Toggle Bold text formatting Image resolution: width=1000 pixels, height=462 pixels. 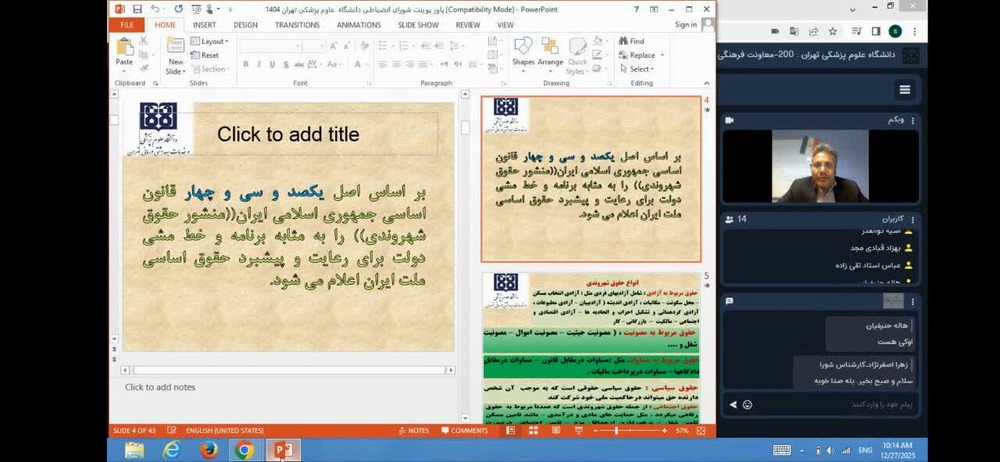pyautogui.click(x=245, y=64)
